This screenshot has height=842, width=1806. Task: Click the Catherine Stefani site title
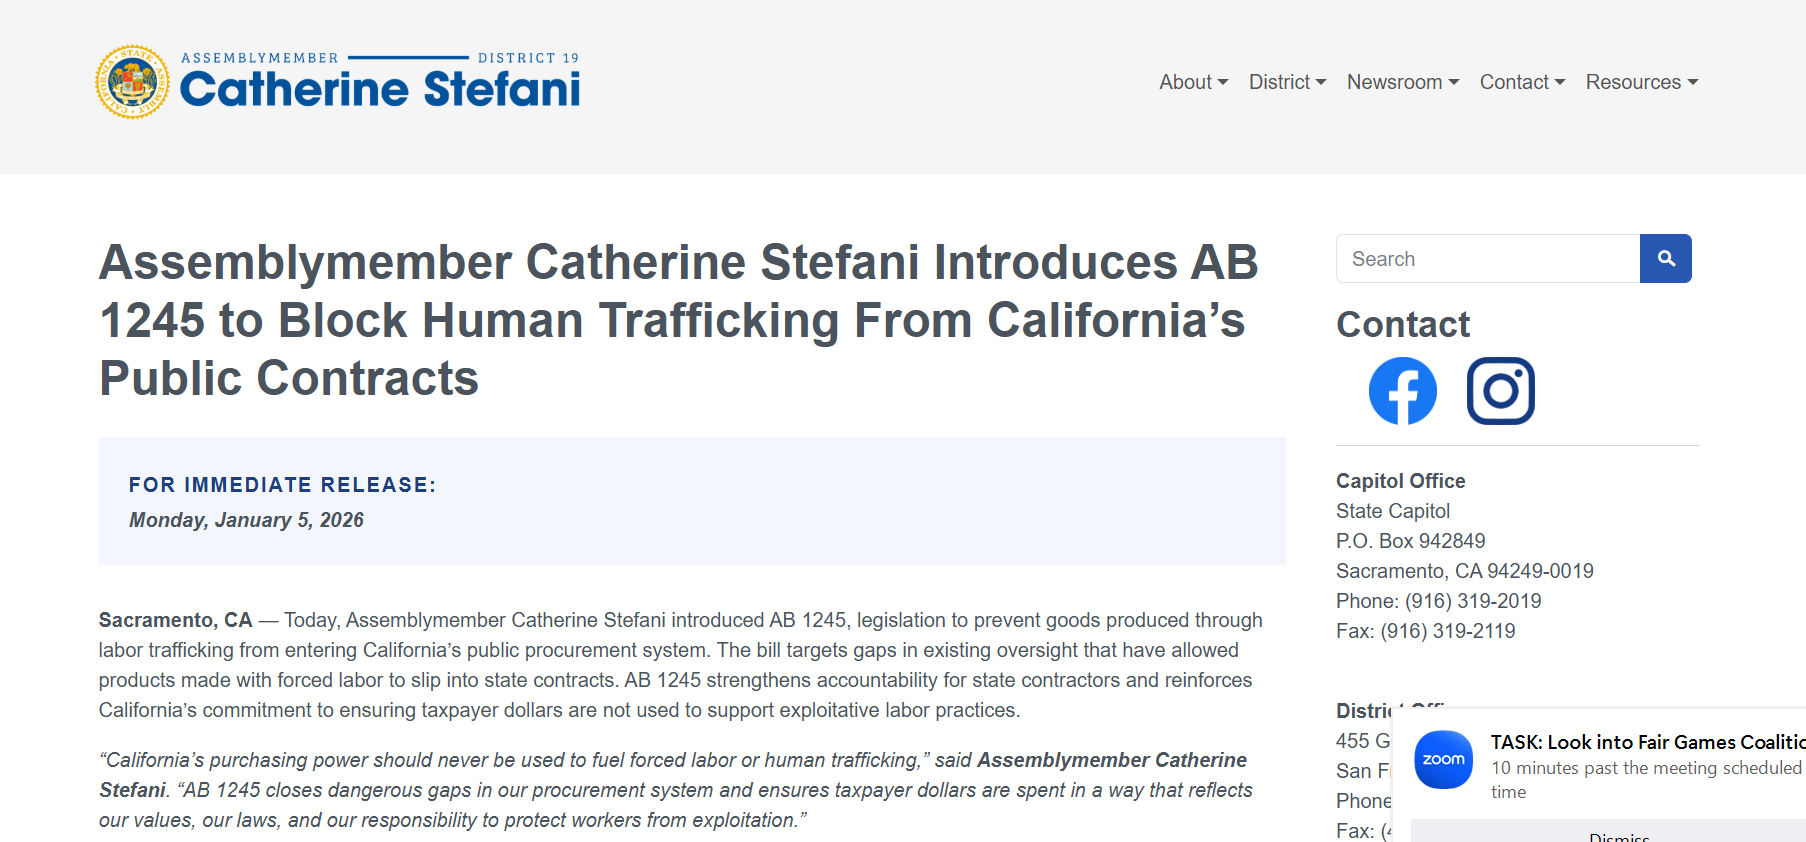coord(380,89)
